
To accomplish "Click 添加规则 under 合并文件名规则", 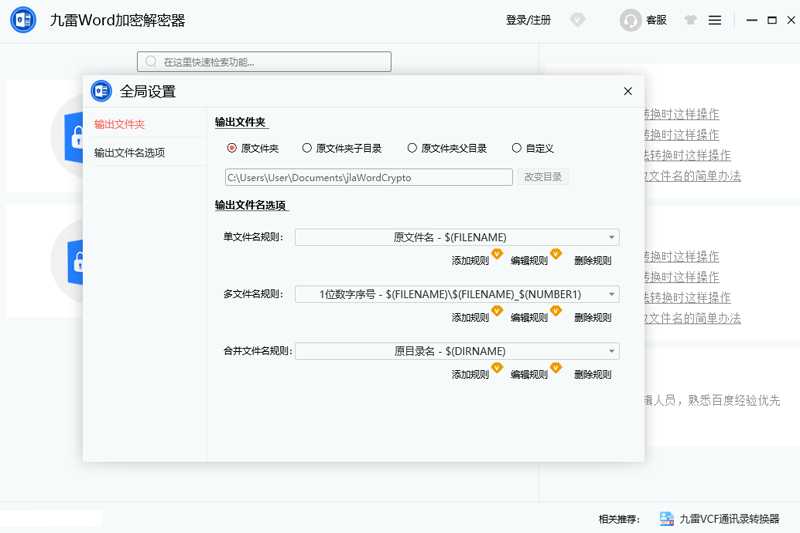I will (470, 375).
